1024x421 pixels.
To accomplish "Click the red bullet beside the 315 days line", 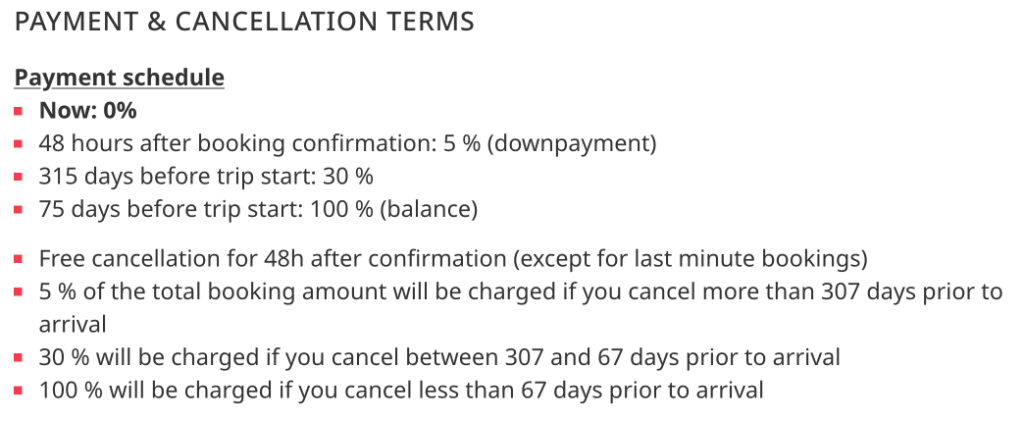I will coord(18,177).
